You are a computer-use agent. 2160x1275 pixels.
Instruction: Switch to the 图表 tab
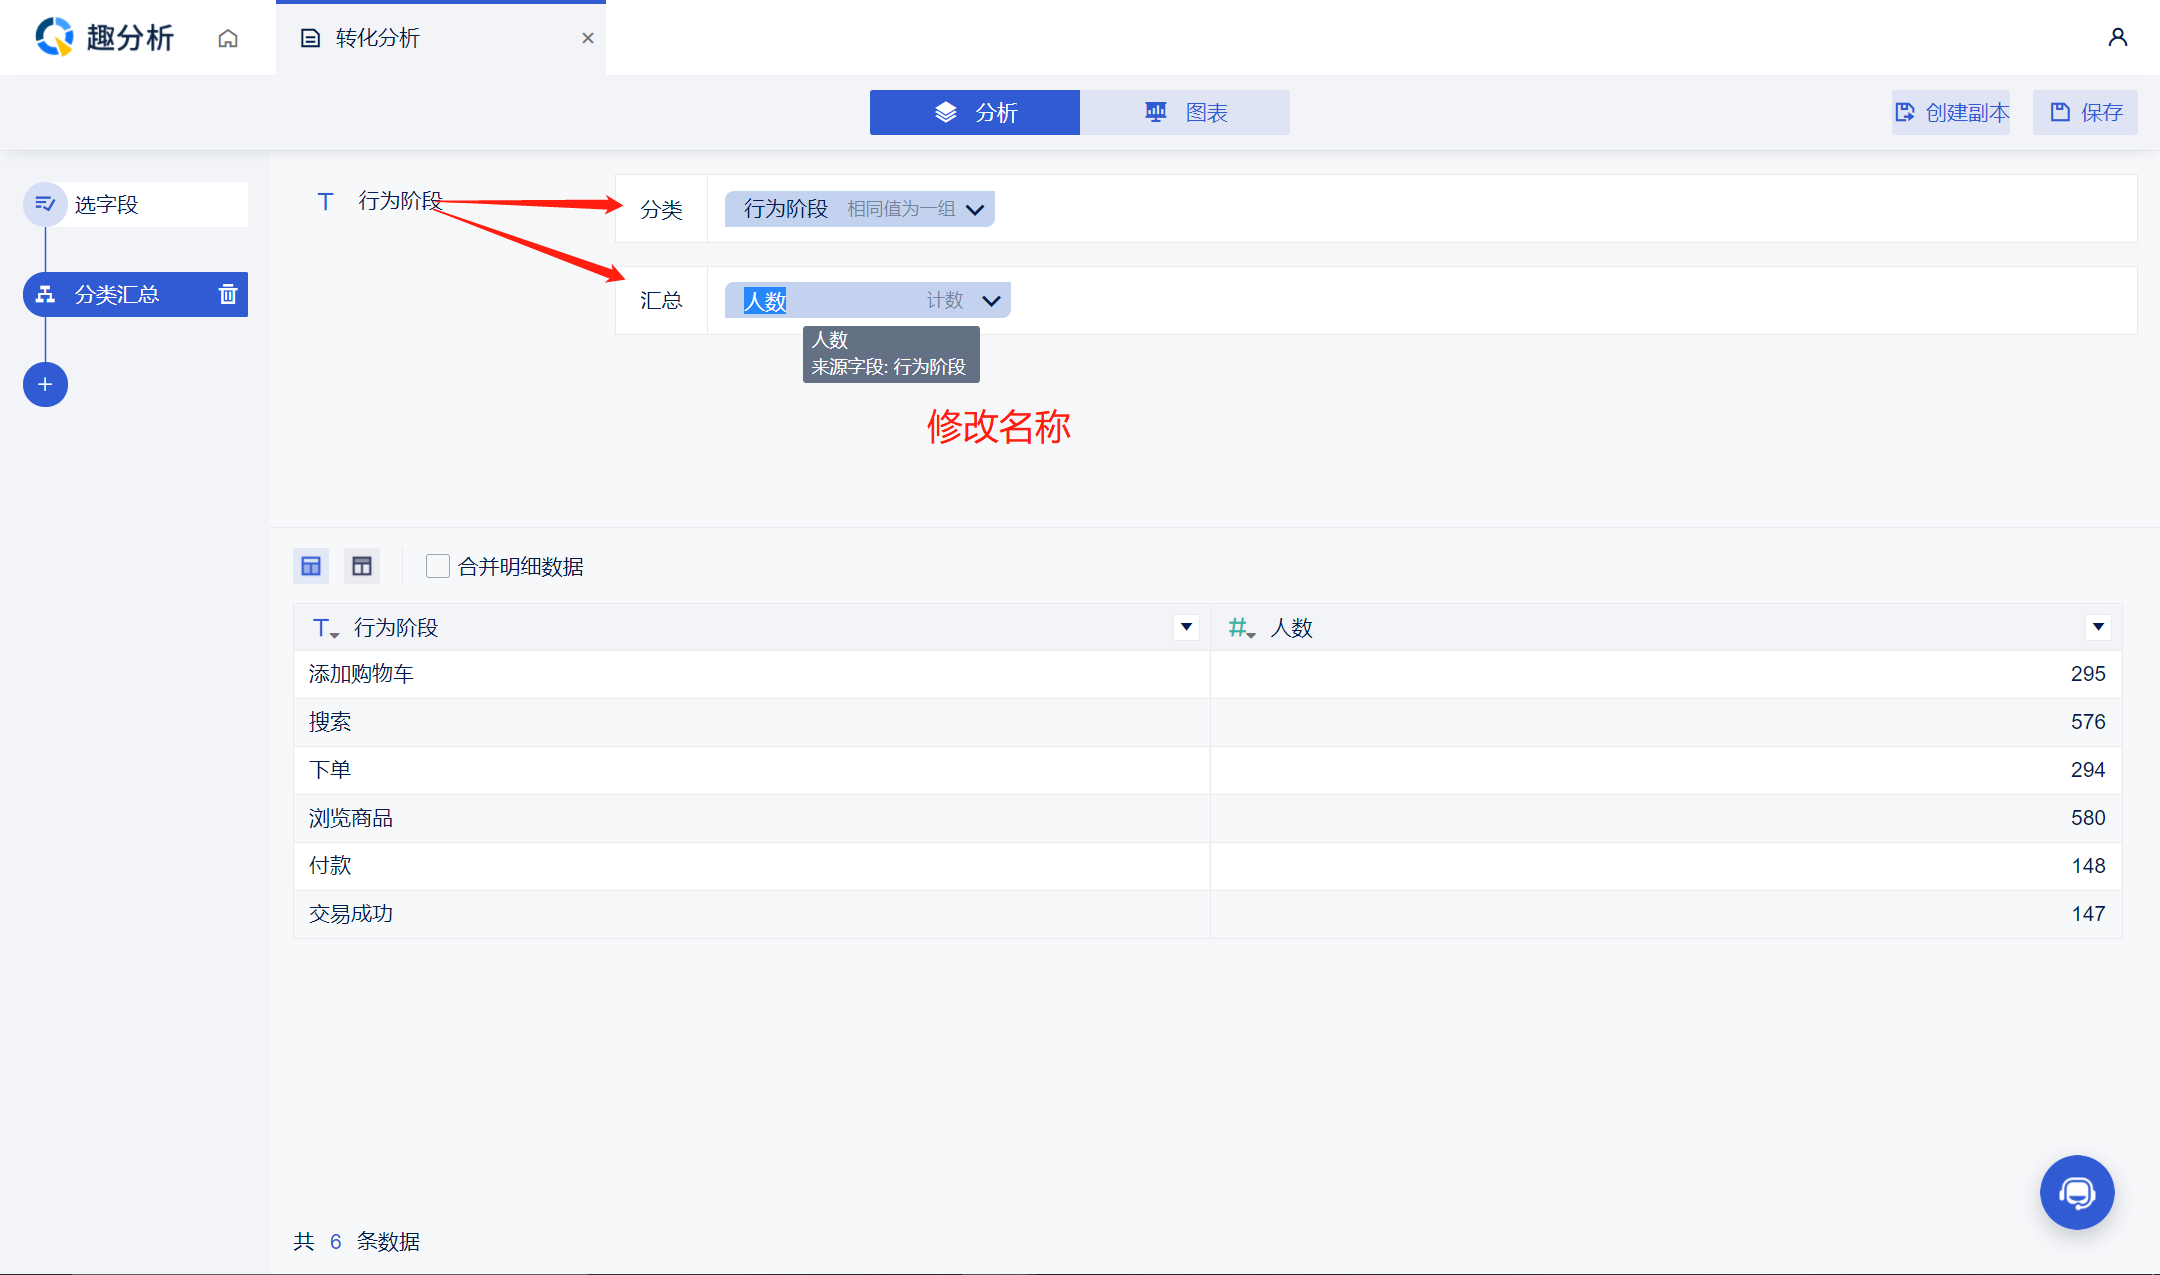pyautogui.click(x=1185, y=112)
